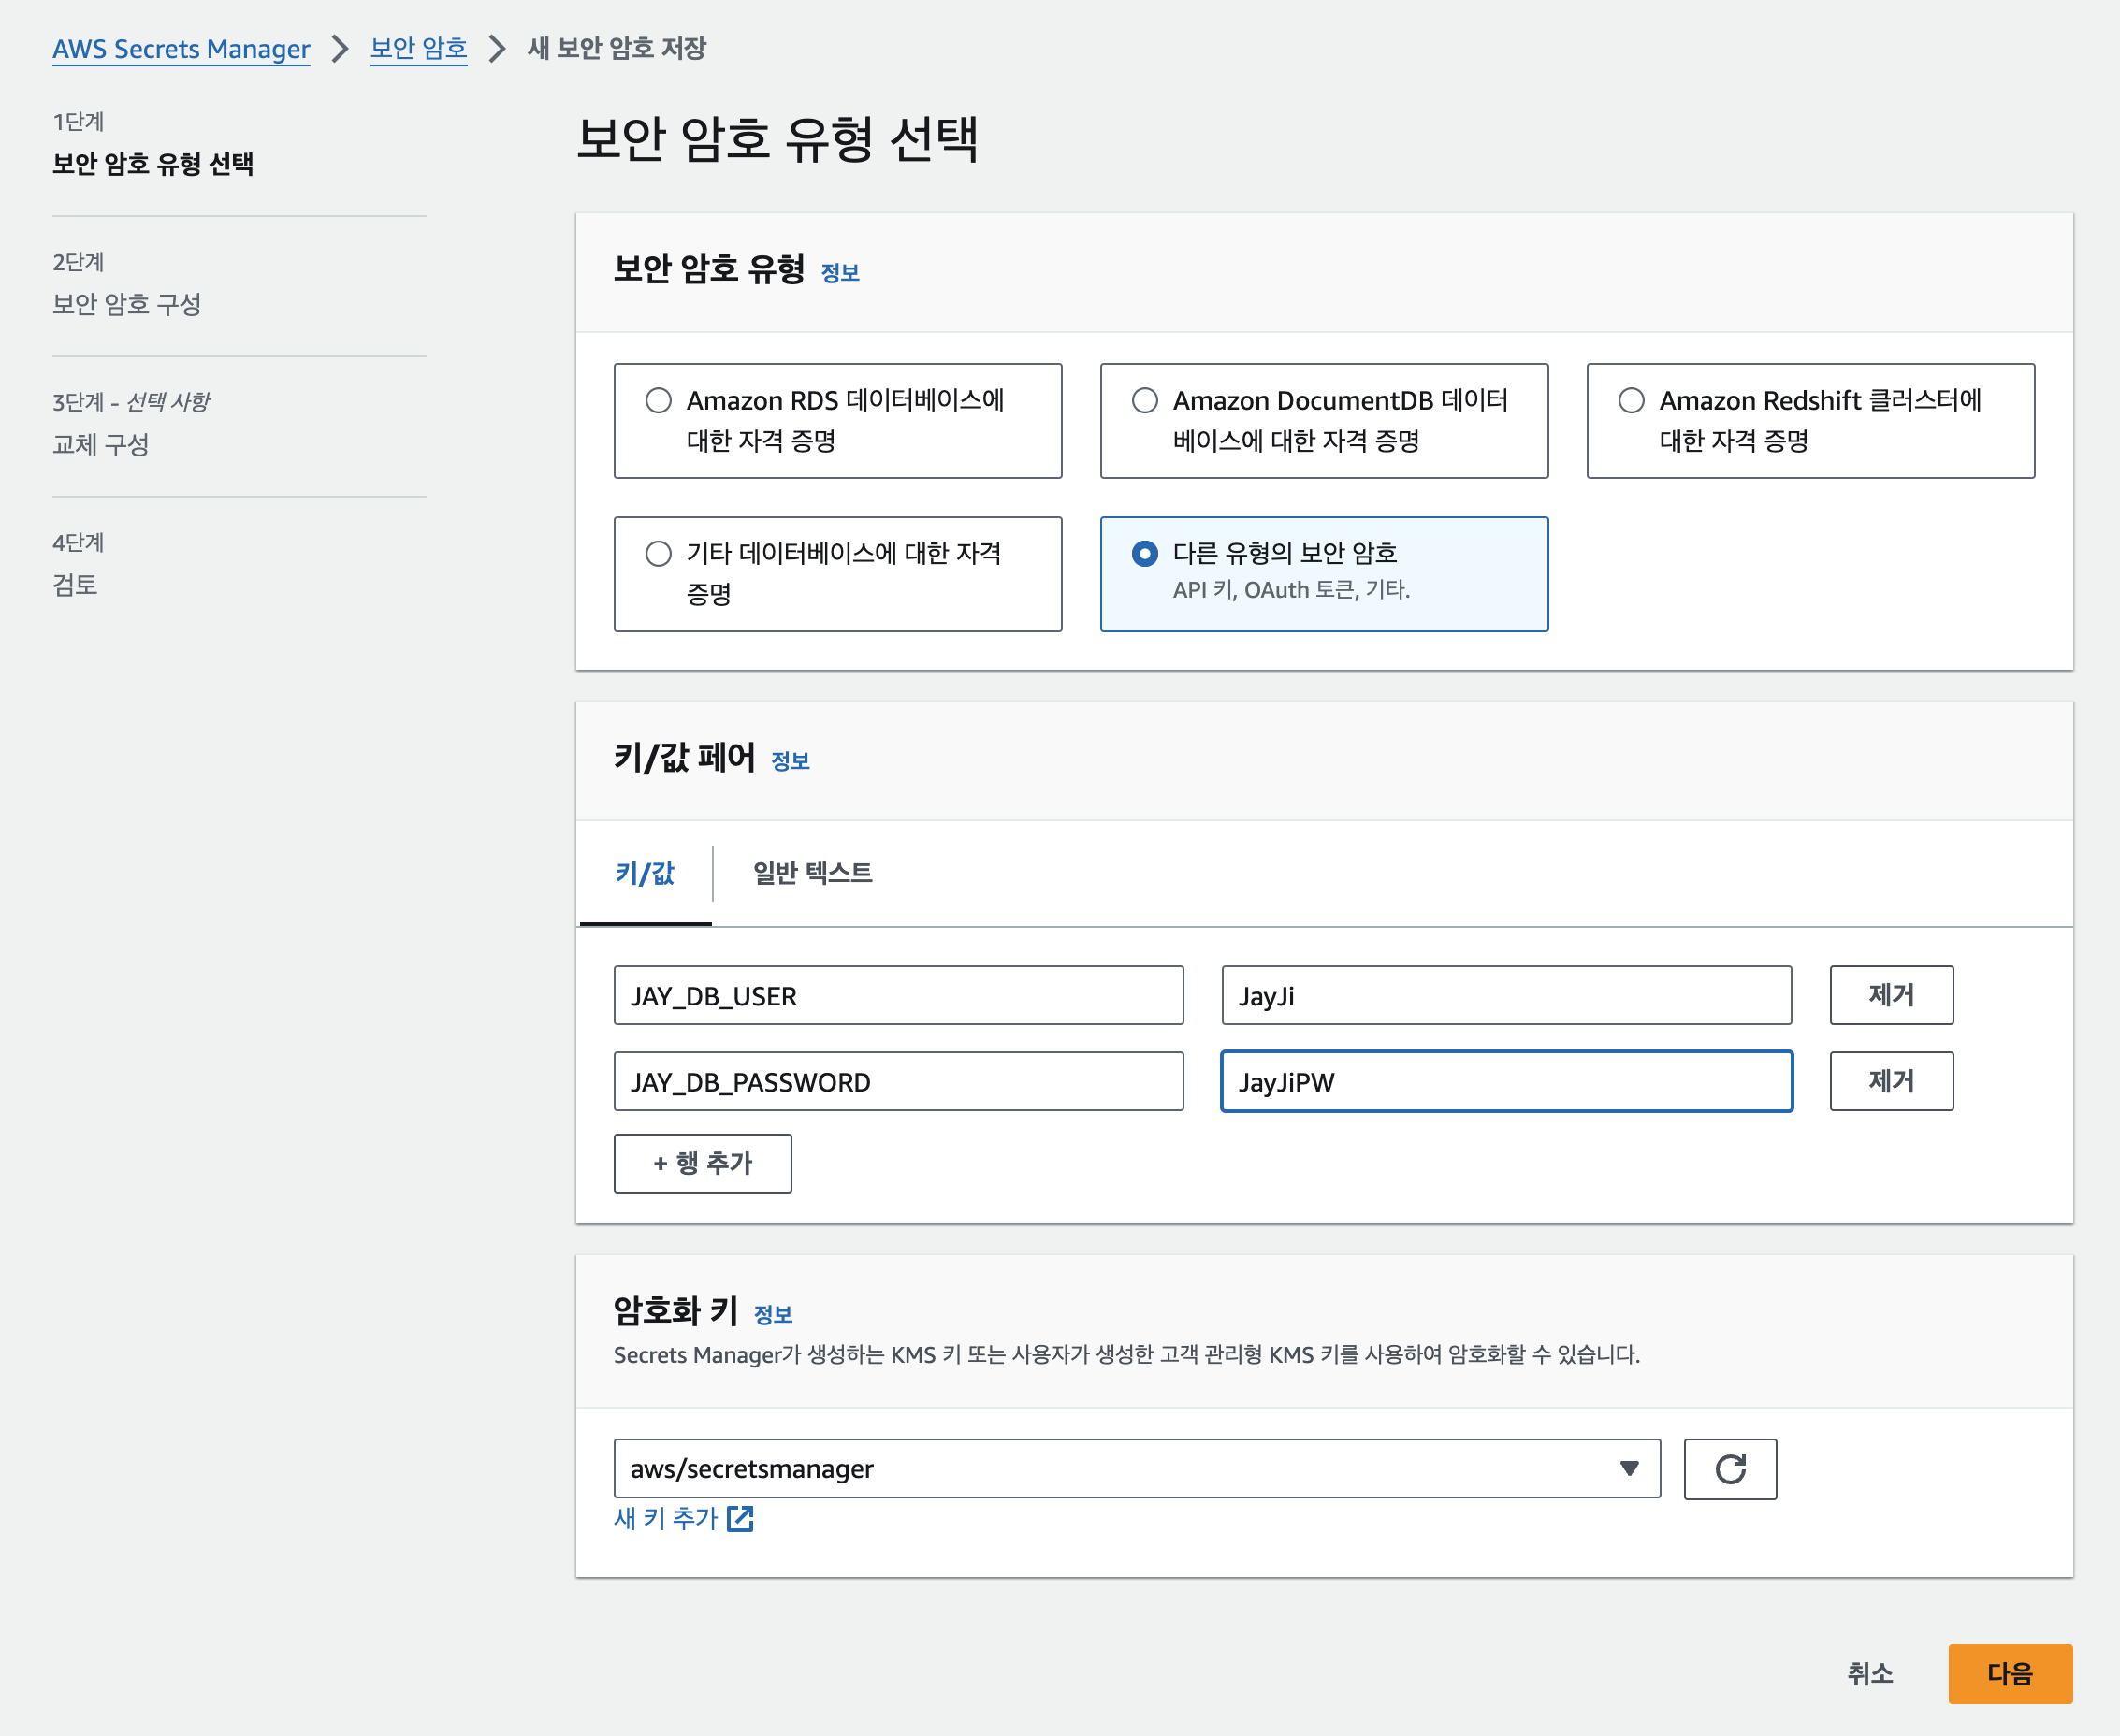This screenshot has height=1736, width=2120.
Task: Click the external link icon beside 새 키 추가
Action: point(740,1518)
